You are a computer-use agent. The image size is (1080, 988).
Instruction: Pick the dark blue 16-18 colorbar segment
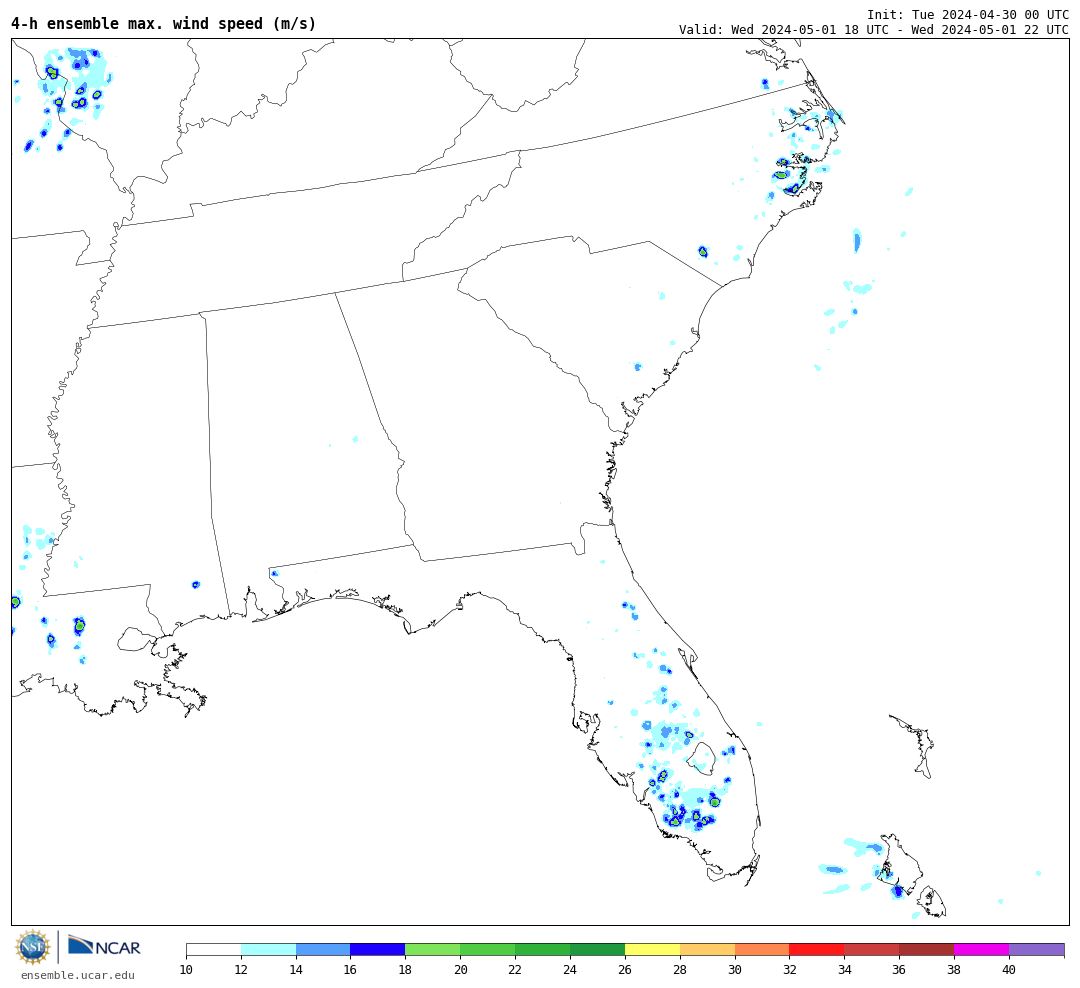tap(378, 949)
